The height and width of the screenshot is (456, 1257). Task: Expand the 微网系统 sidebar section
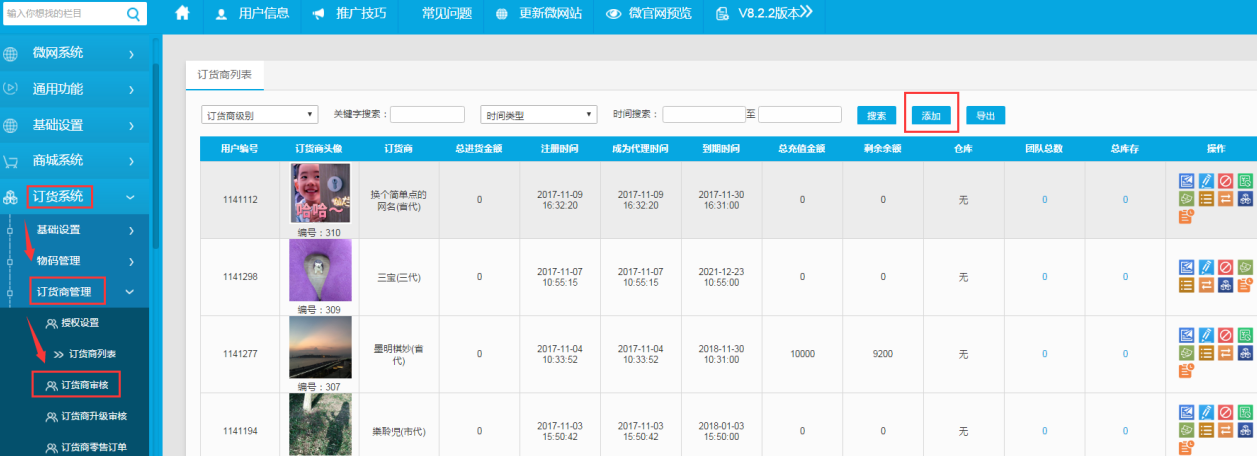coord(75,53)
